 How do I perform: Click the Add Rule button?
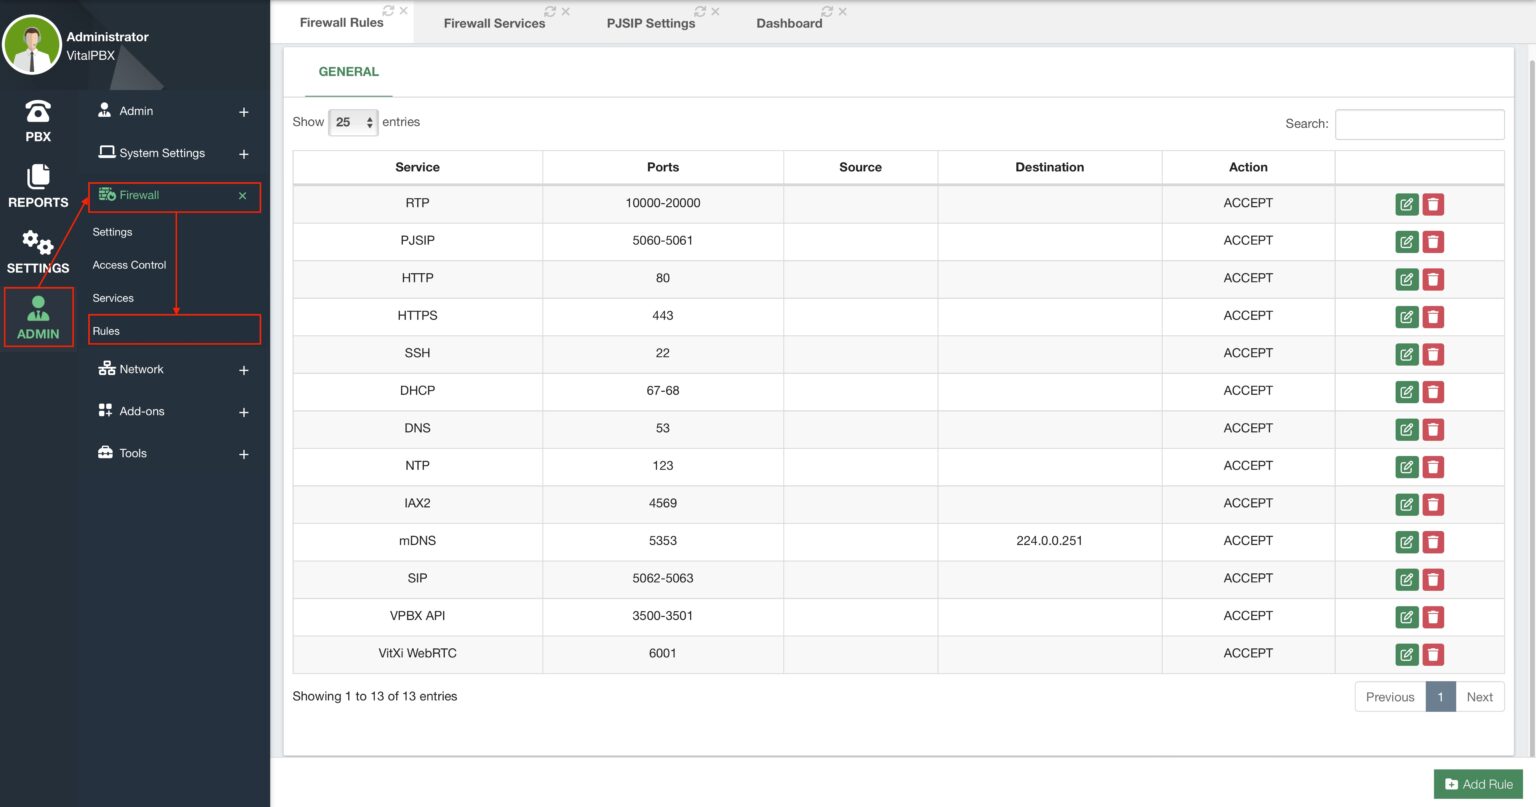(1478, 784)
